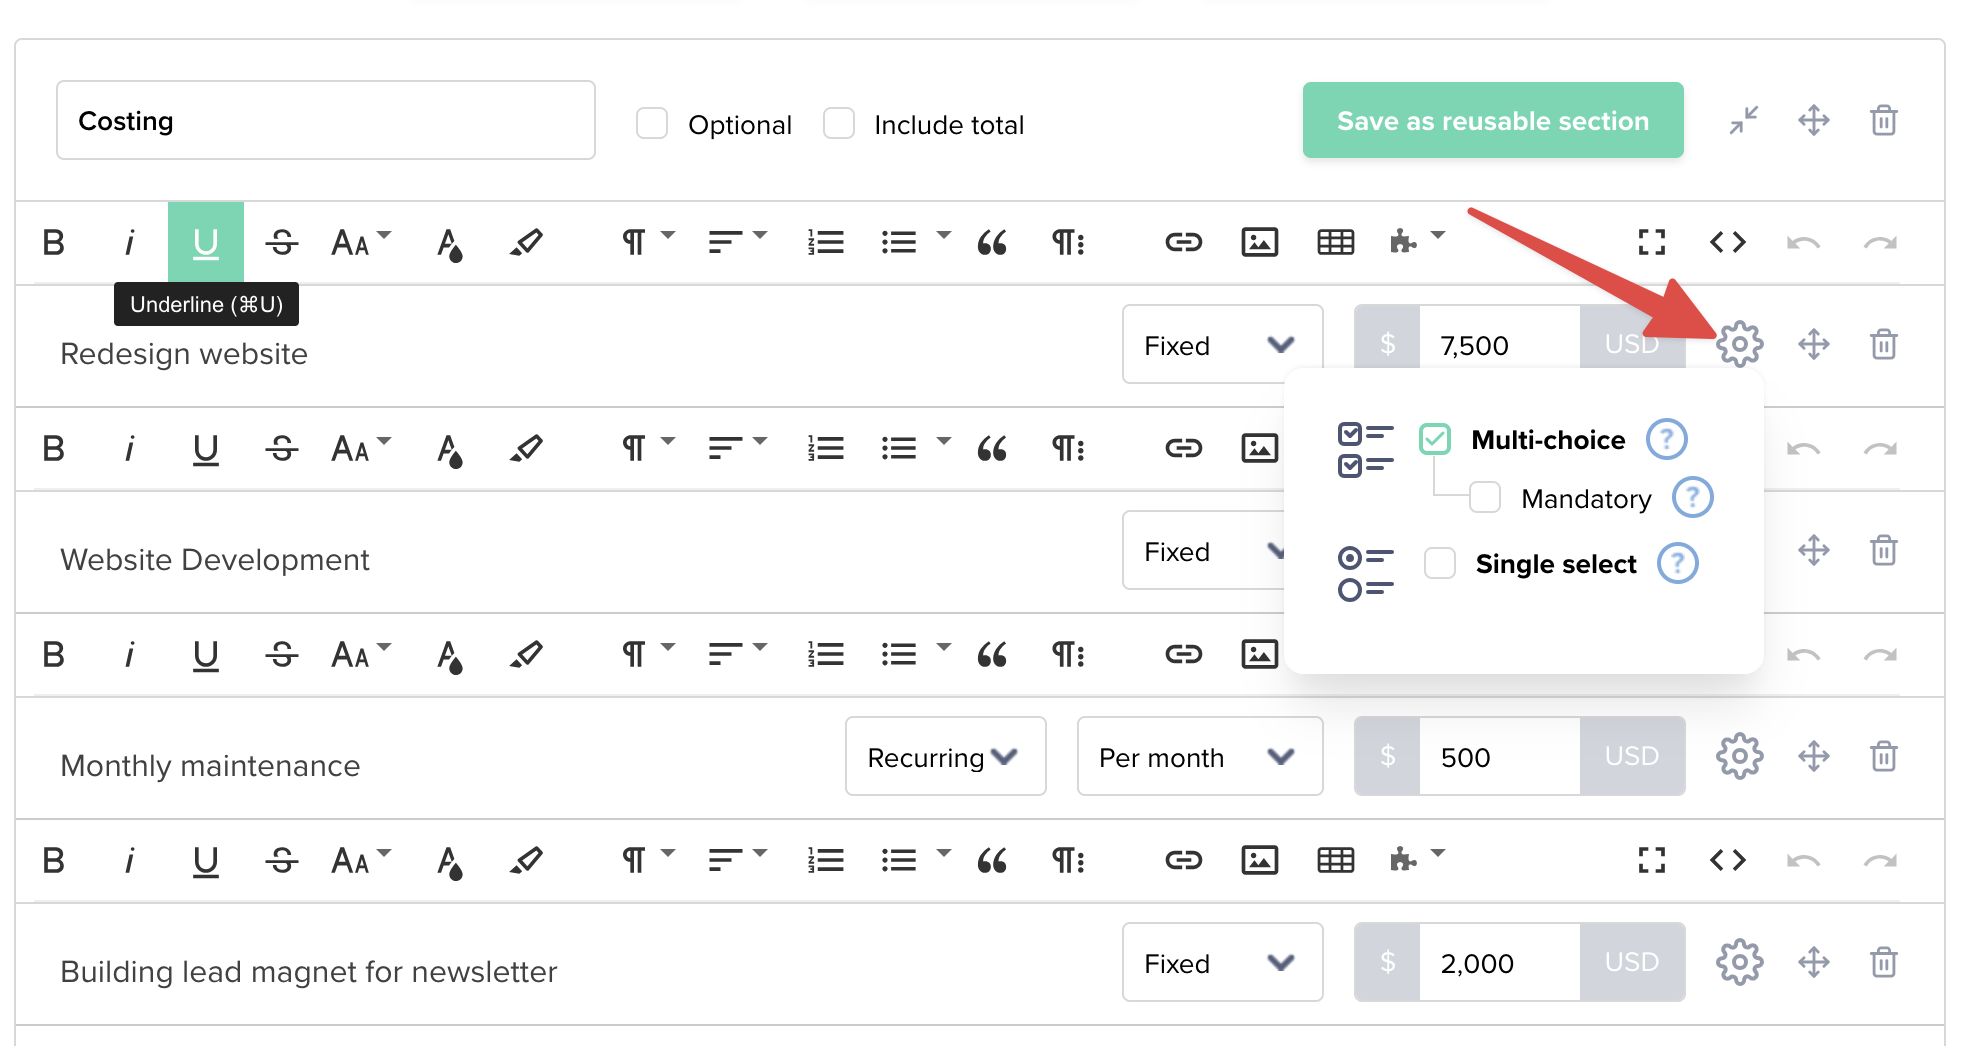This screenshot has width=1968, height=1046.
Task: Insert a table from the editor toolbar
Action: pyautogui.click(x=1336, y=241)
